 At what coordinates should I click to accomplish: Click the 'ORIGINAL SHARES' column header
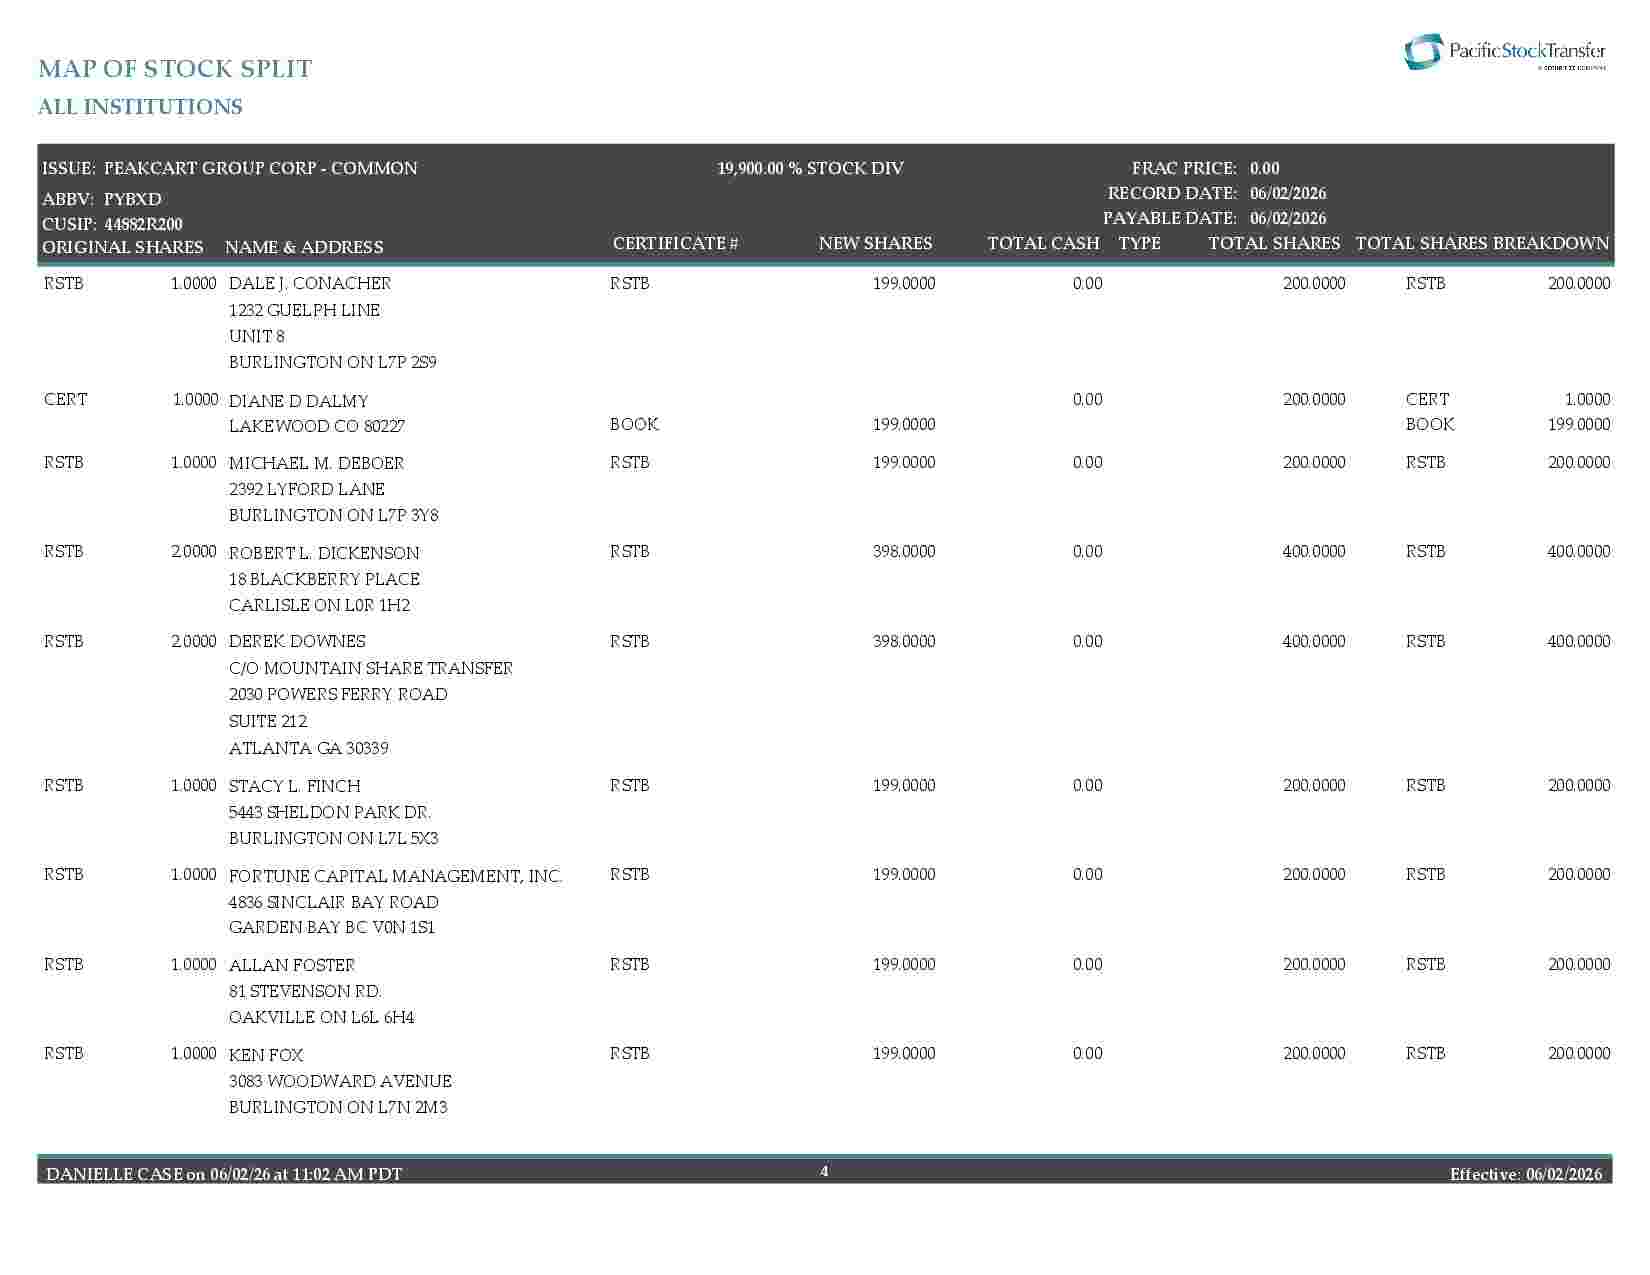123,247
